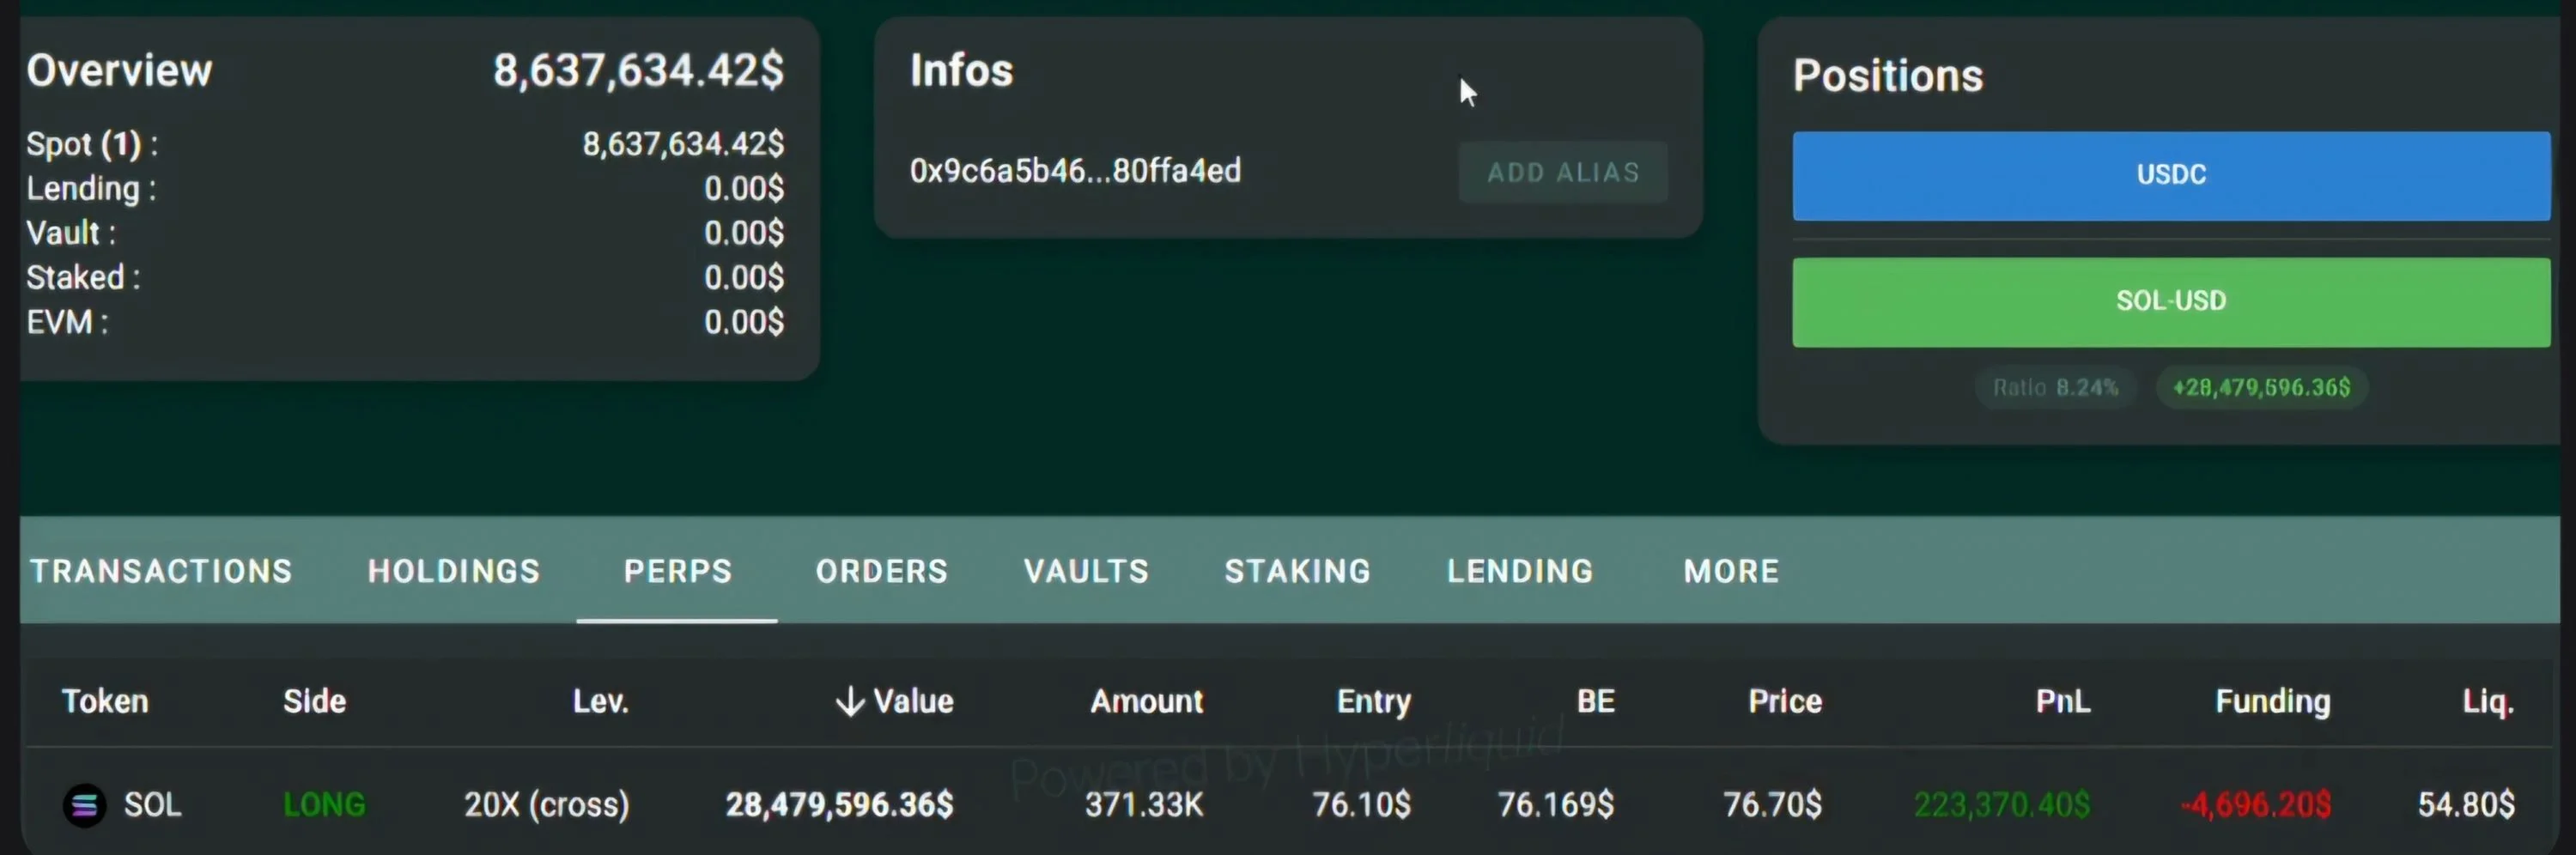Click the SOL token name in row
The width and height of the screenshot is (2576, 855).
152,805
